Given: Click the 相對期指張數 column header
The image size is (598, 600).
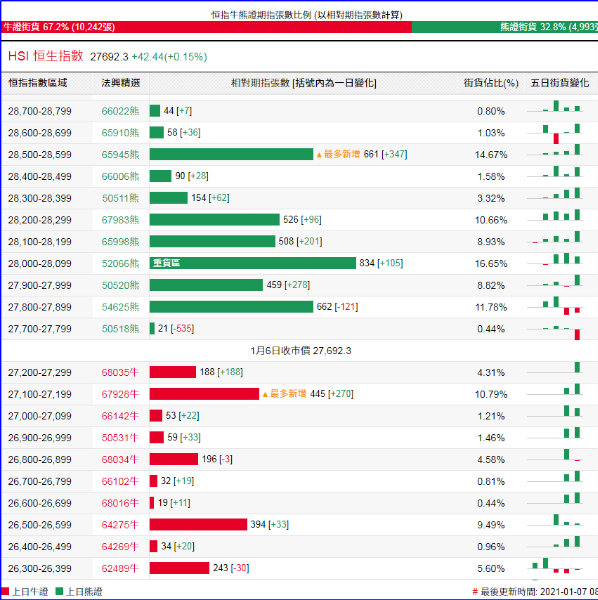Looking at the screenshot, I should (x=303, y=83).
